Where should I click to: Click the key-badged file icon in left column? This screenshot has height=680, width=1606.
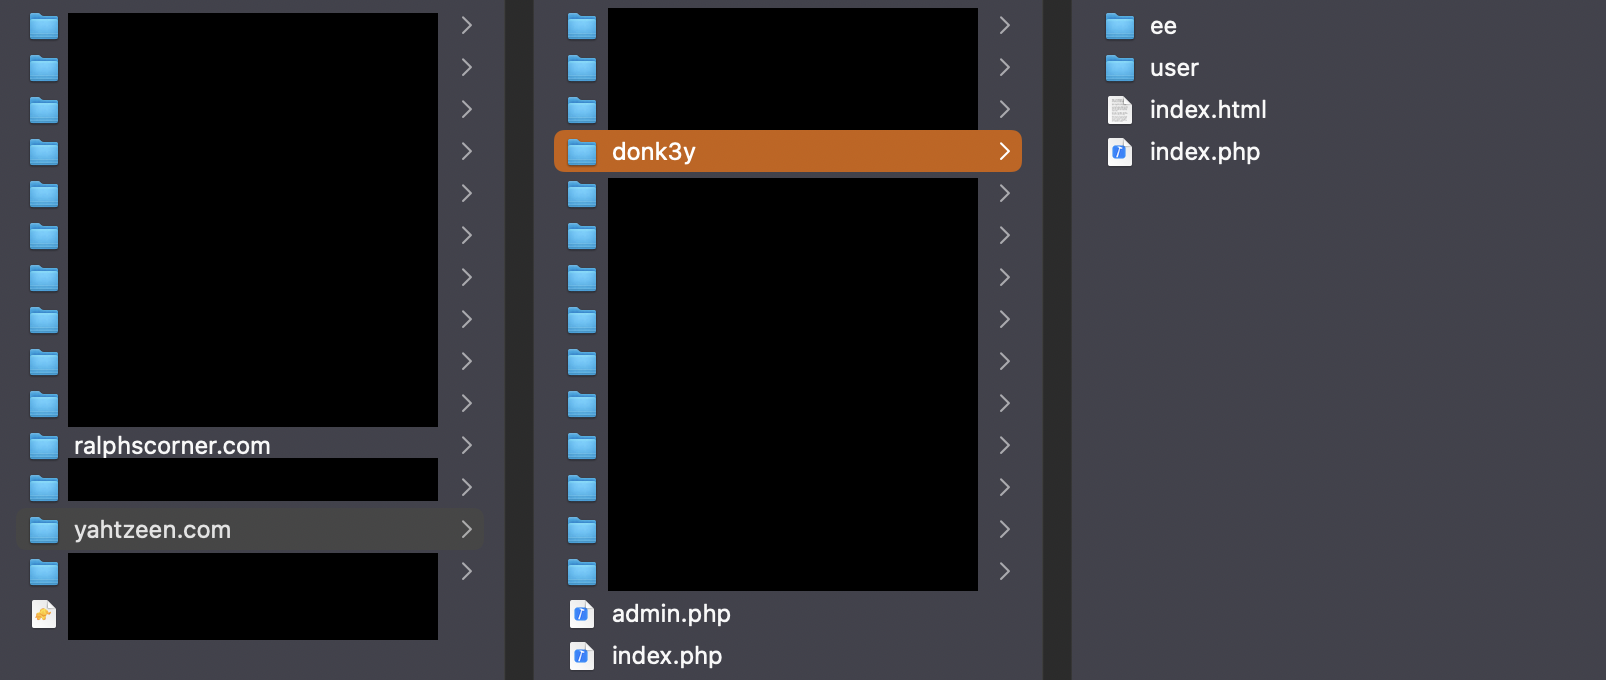tap(44, 614)
